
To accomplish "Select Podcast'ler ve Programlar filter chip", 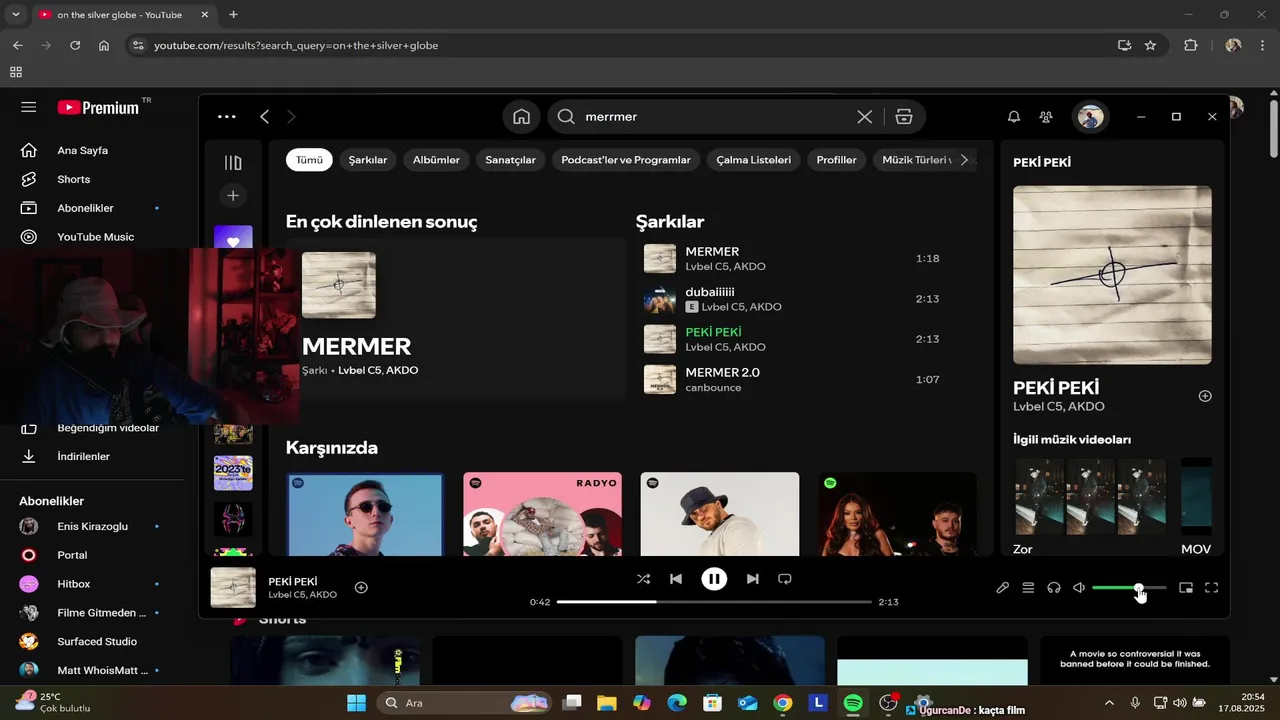I will click(626, 160).
